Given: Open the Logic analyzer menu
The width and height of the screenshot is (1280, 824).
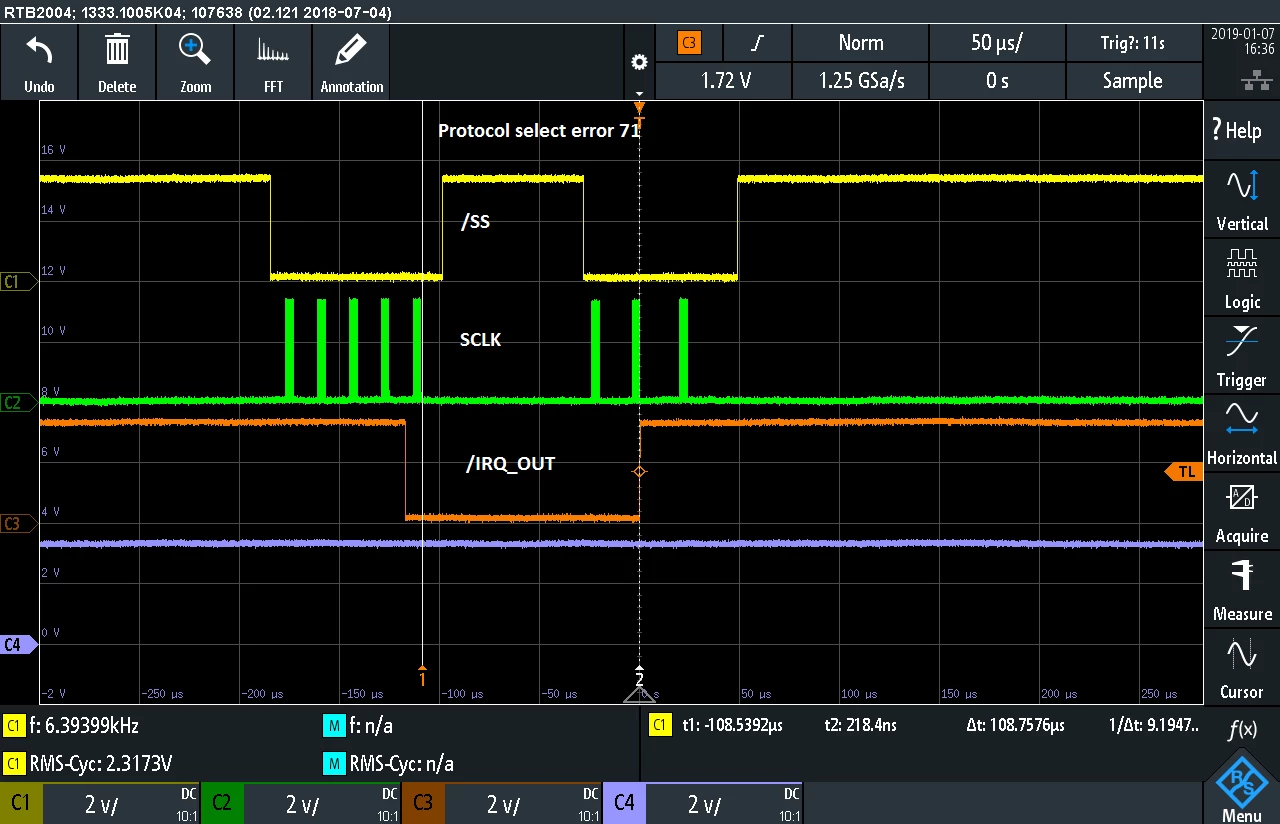Looking at the screenshot, I should pos(1242,279).
